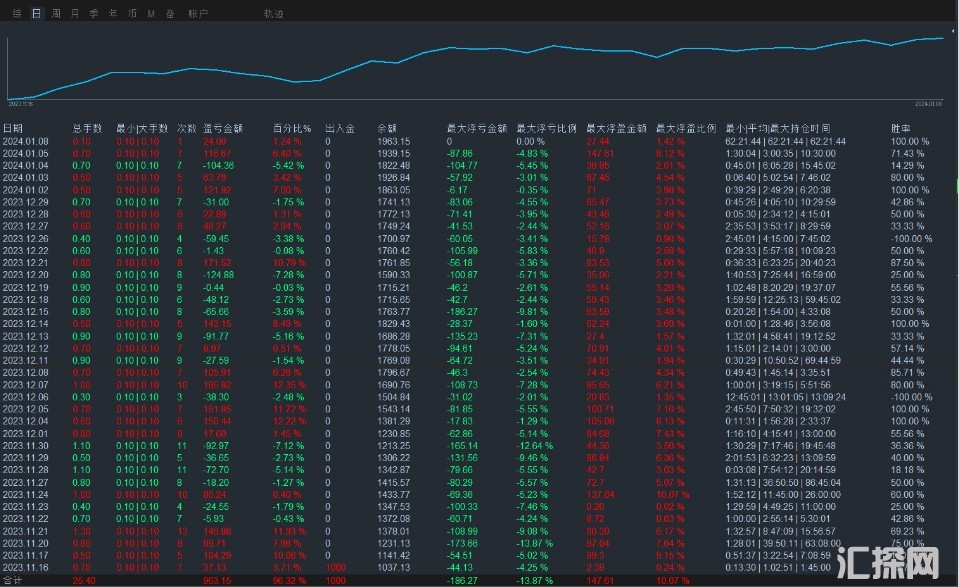
Task: Sort by 总手数 column header
Action: (x=87, y=128)
